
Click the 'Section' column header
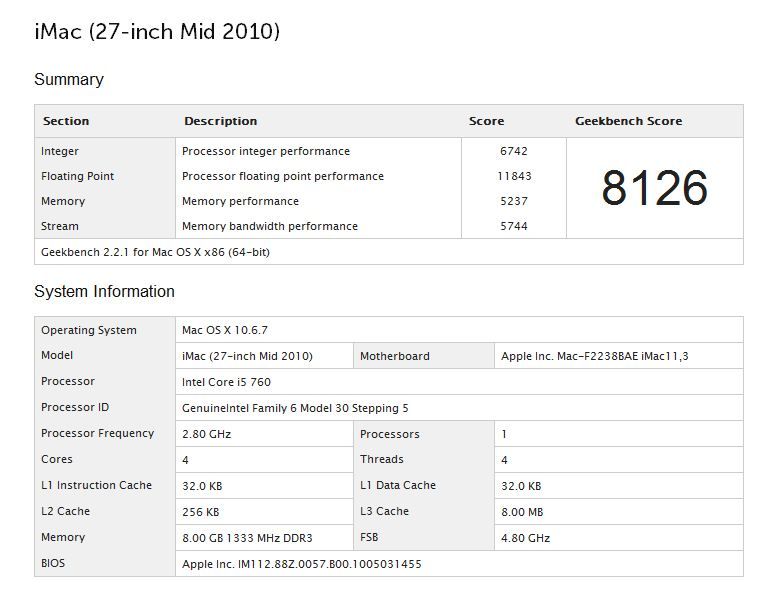click(x=66, y=121)
